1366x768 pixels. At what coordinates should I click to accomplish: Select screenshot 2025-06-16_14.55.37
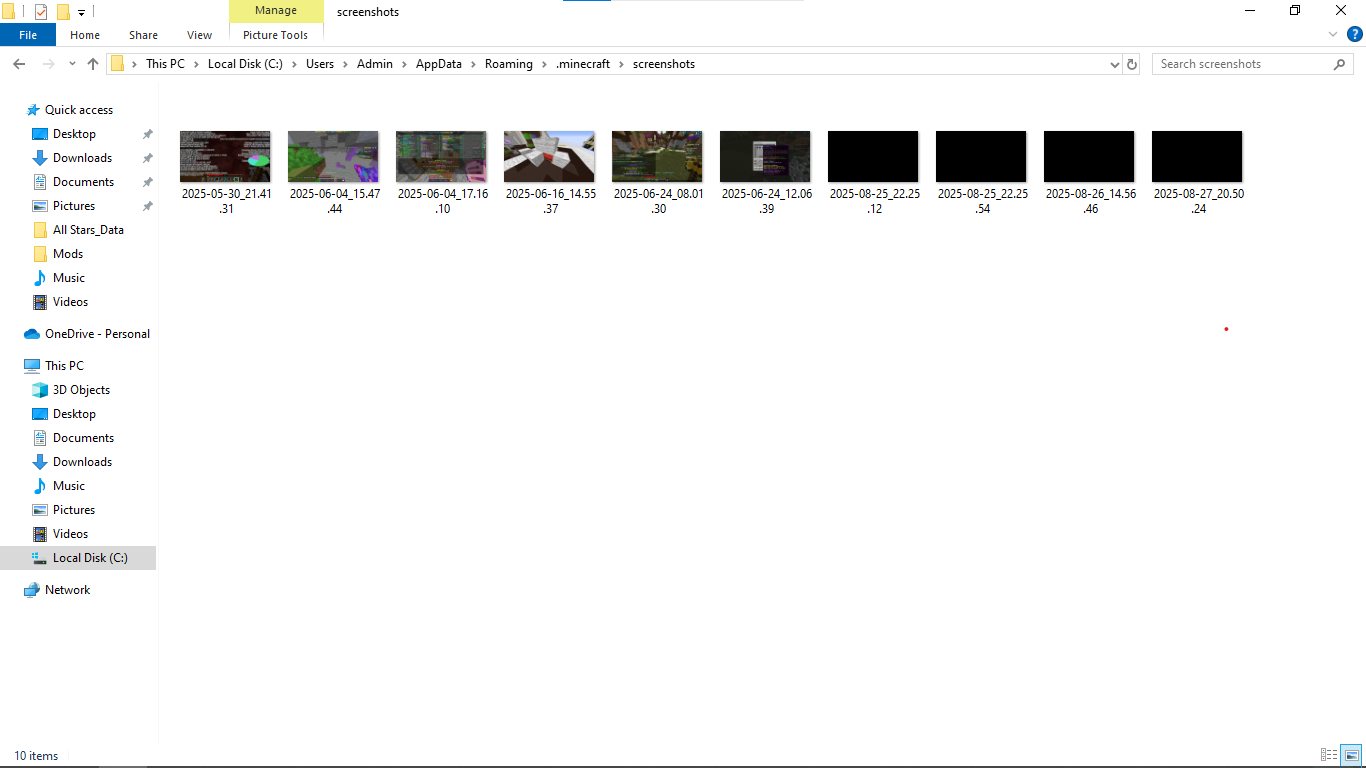coord(550,171)
